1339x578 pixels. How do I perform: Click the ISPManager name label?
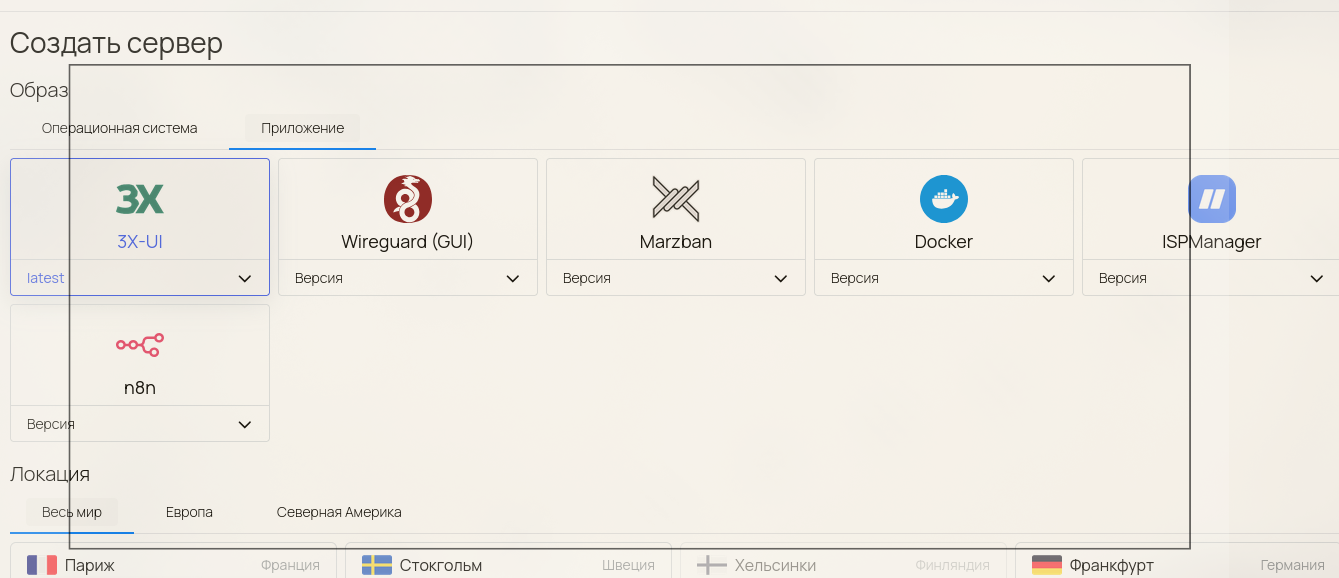tap(1212, 242)
